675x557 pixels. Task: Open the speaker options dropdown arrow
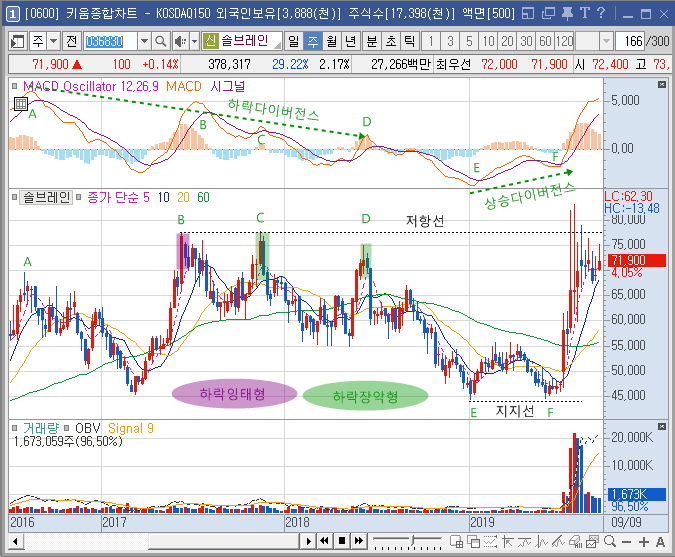(x=194, y=41)
